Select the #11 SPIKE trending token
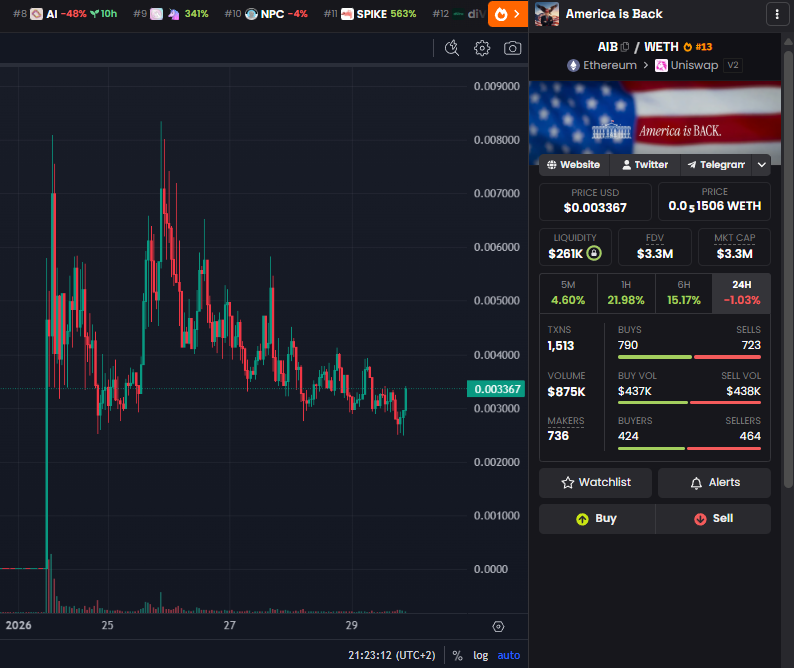 pyautogui.click(x=370, y=14)
